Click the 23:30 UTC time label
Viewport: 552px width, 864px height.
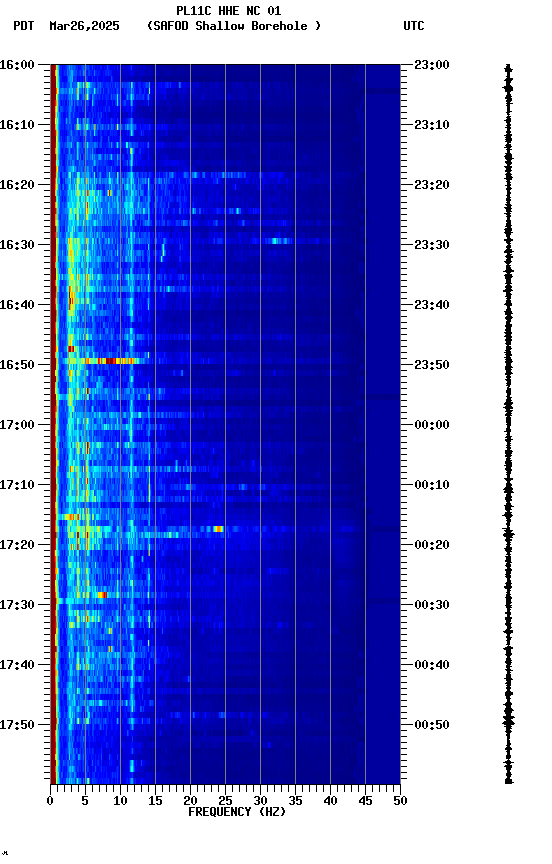click(x=432, y=245)
